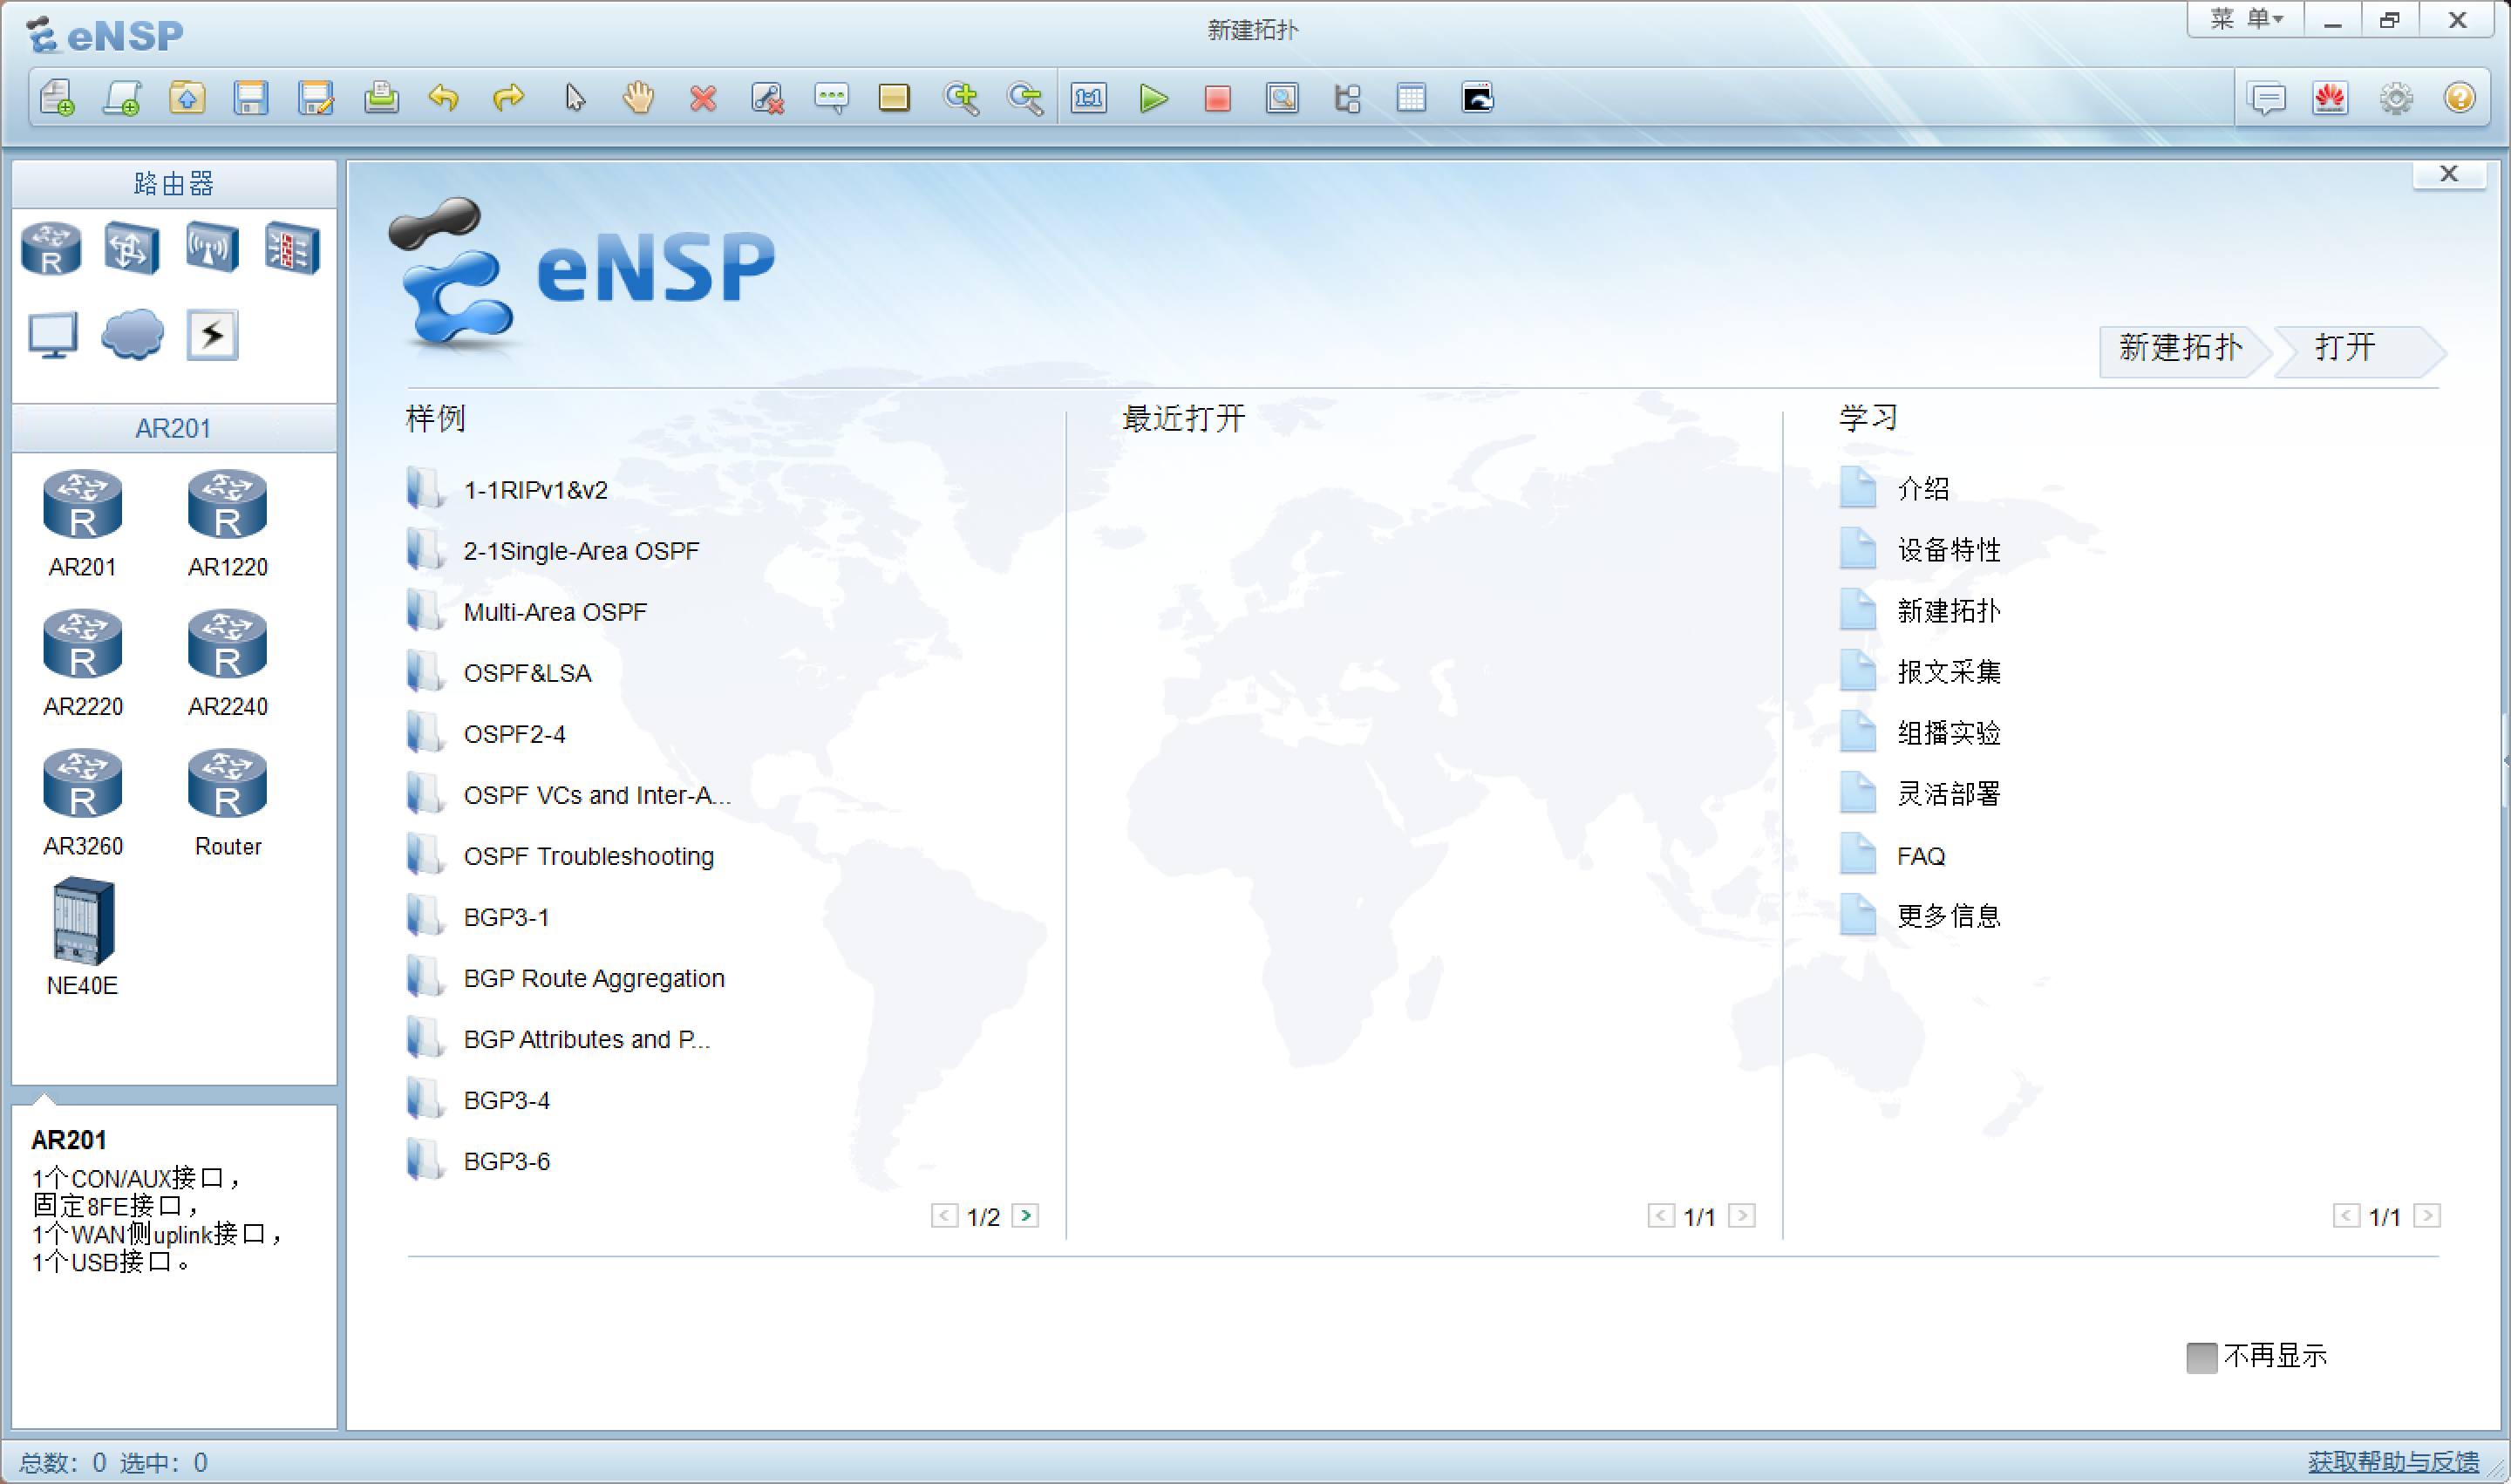Click the Save As toolbar icon
The image size is (2511, 1484).
coord(316,98)
